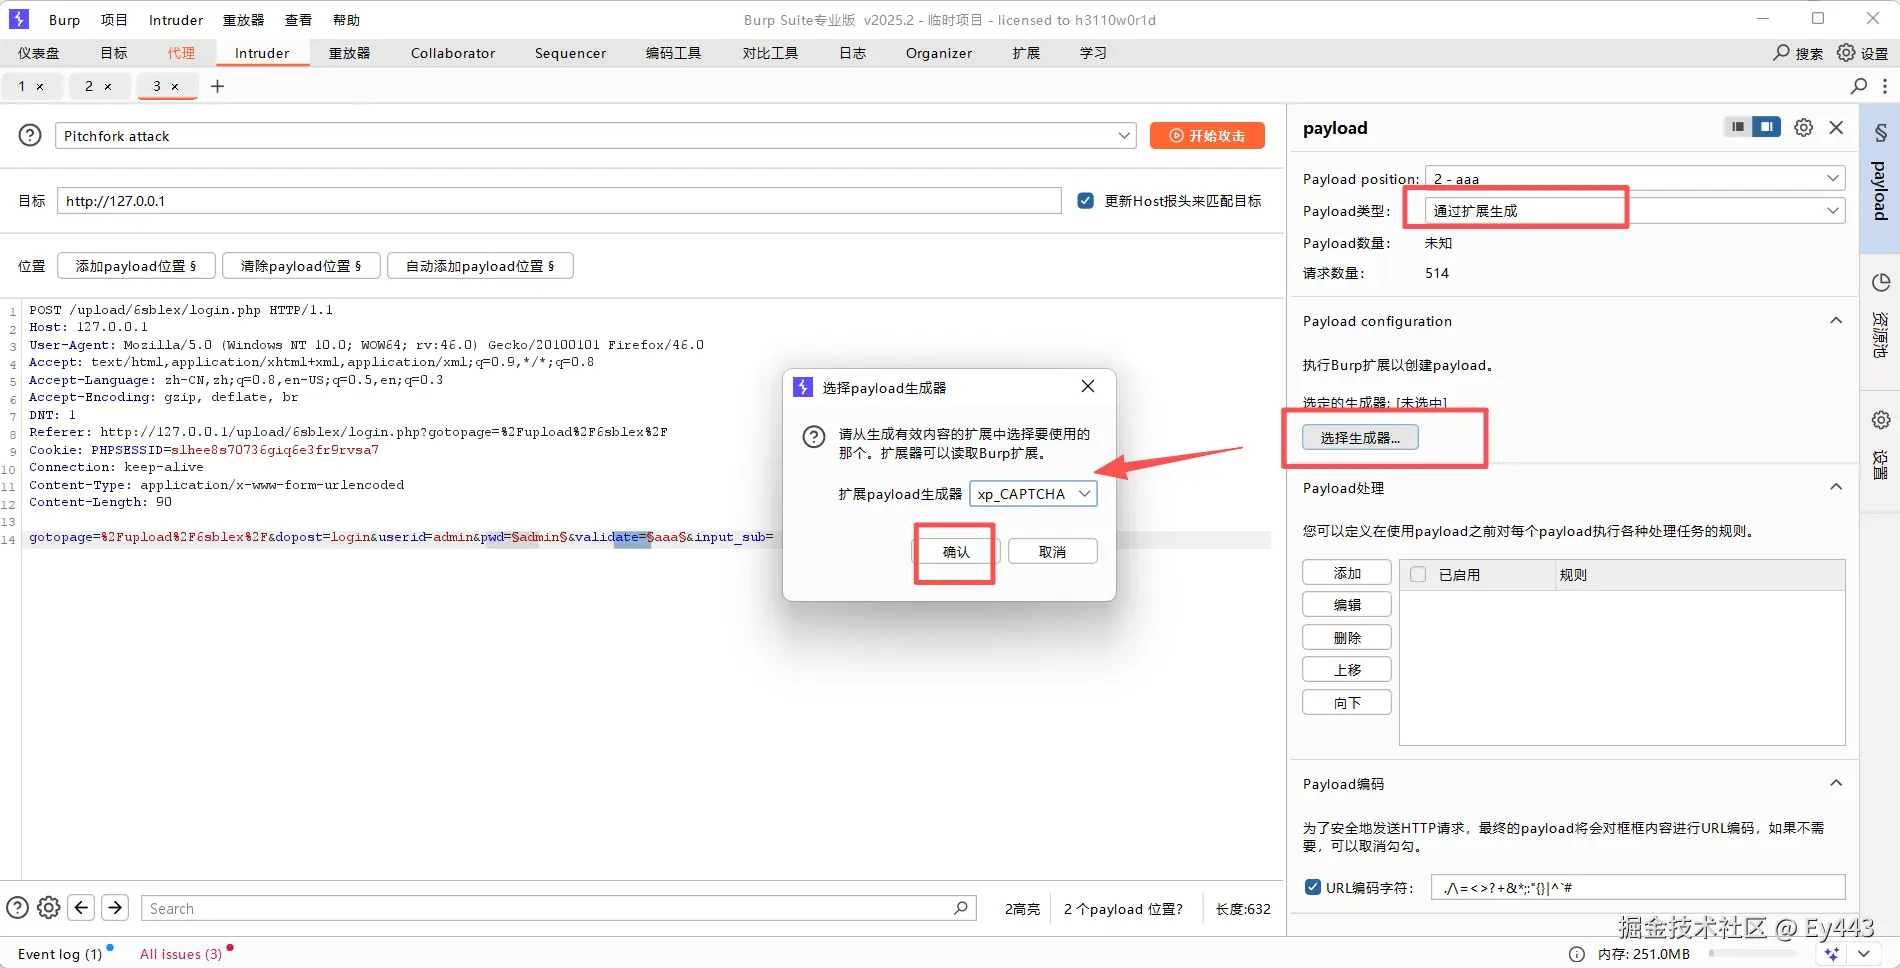Viewport: 1900px width, 968px height.
Task: Close Intruder tab 2
Action: pyautogui.click(x=108, y=87)
